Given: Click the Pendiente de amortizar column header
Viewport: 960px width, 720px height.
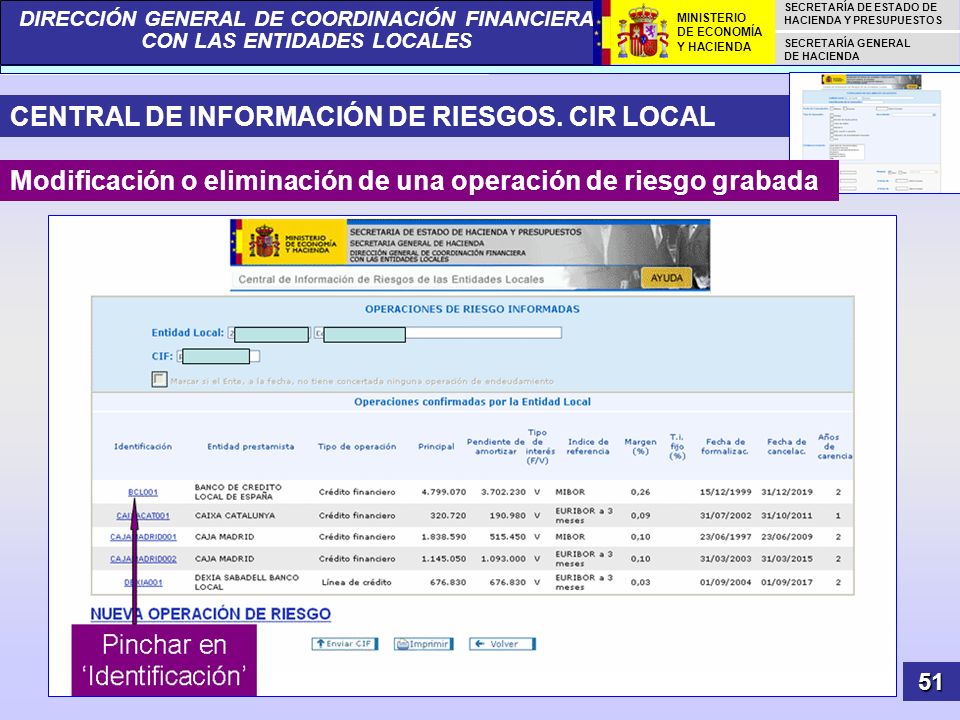Looking at the screenshot, I should pyautogui.click(x=496, y=446).
